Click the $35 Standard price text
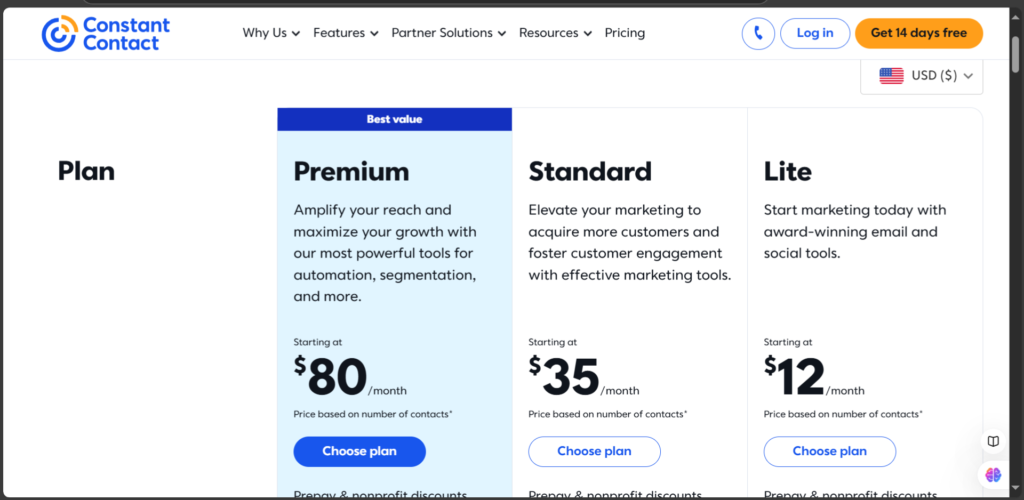This screenshot has height=500, width=1024. pos(564,377)
